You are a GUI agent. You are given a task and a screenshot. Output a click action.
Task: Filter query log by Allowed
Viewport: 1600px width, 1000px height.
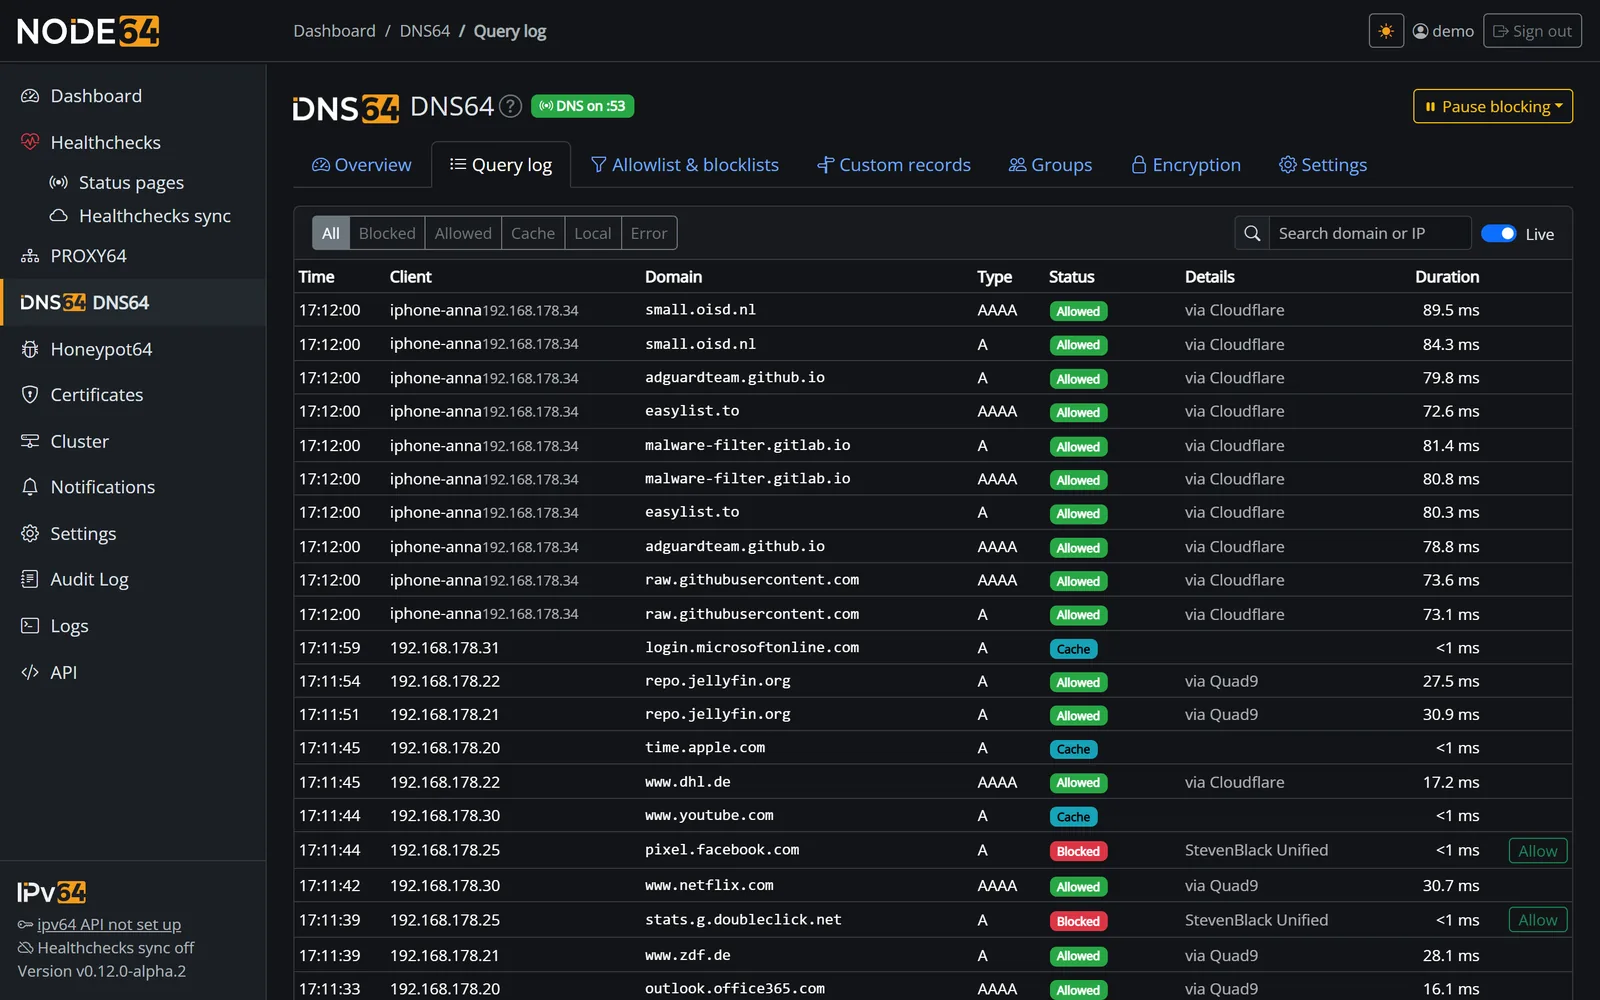[x=463, y=233]
